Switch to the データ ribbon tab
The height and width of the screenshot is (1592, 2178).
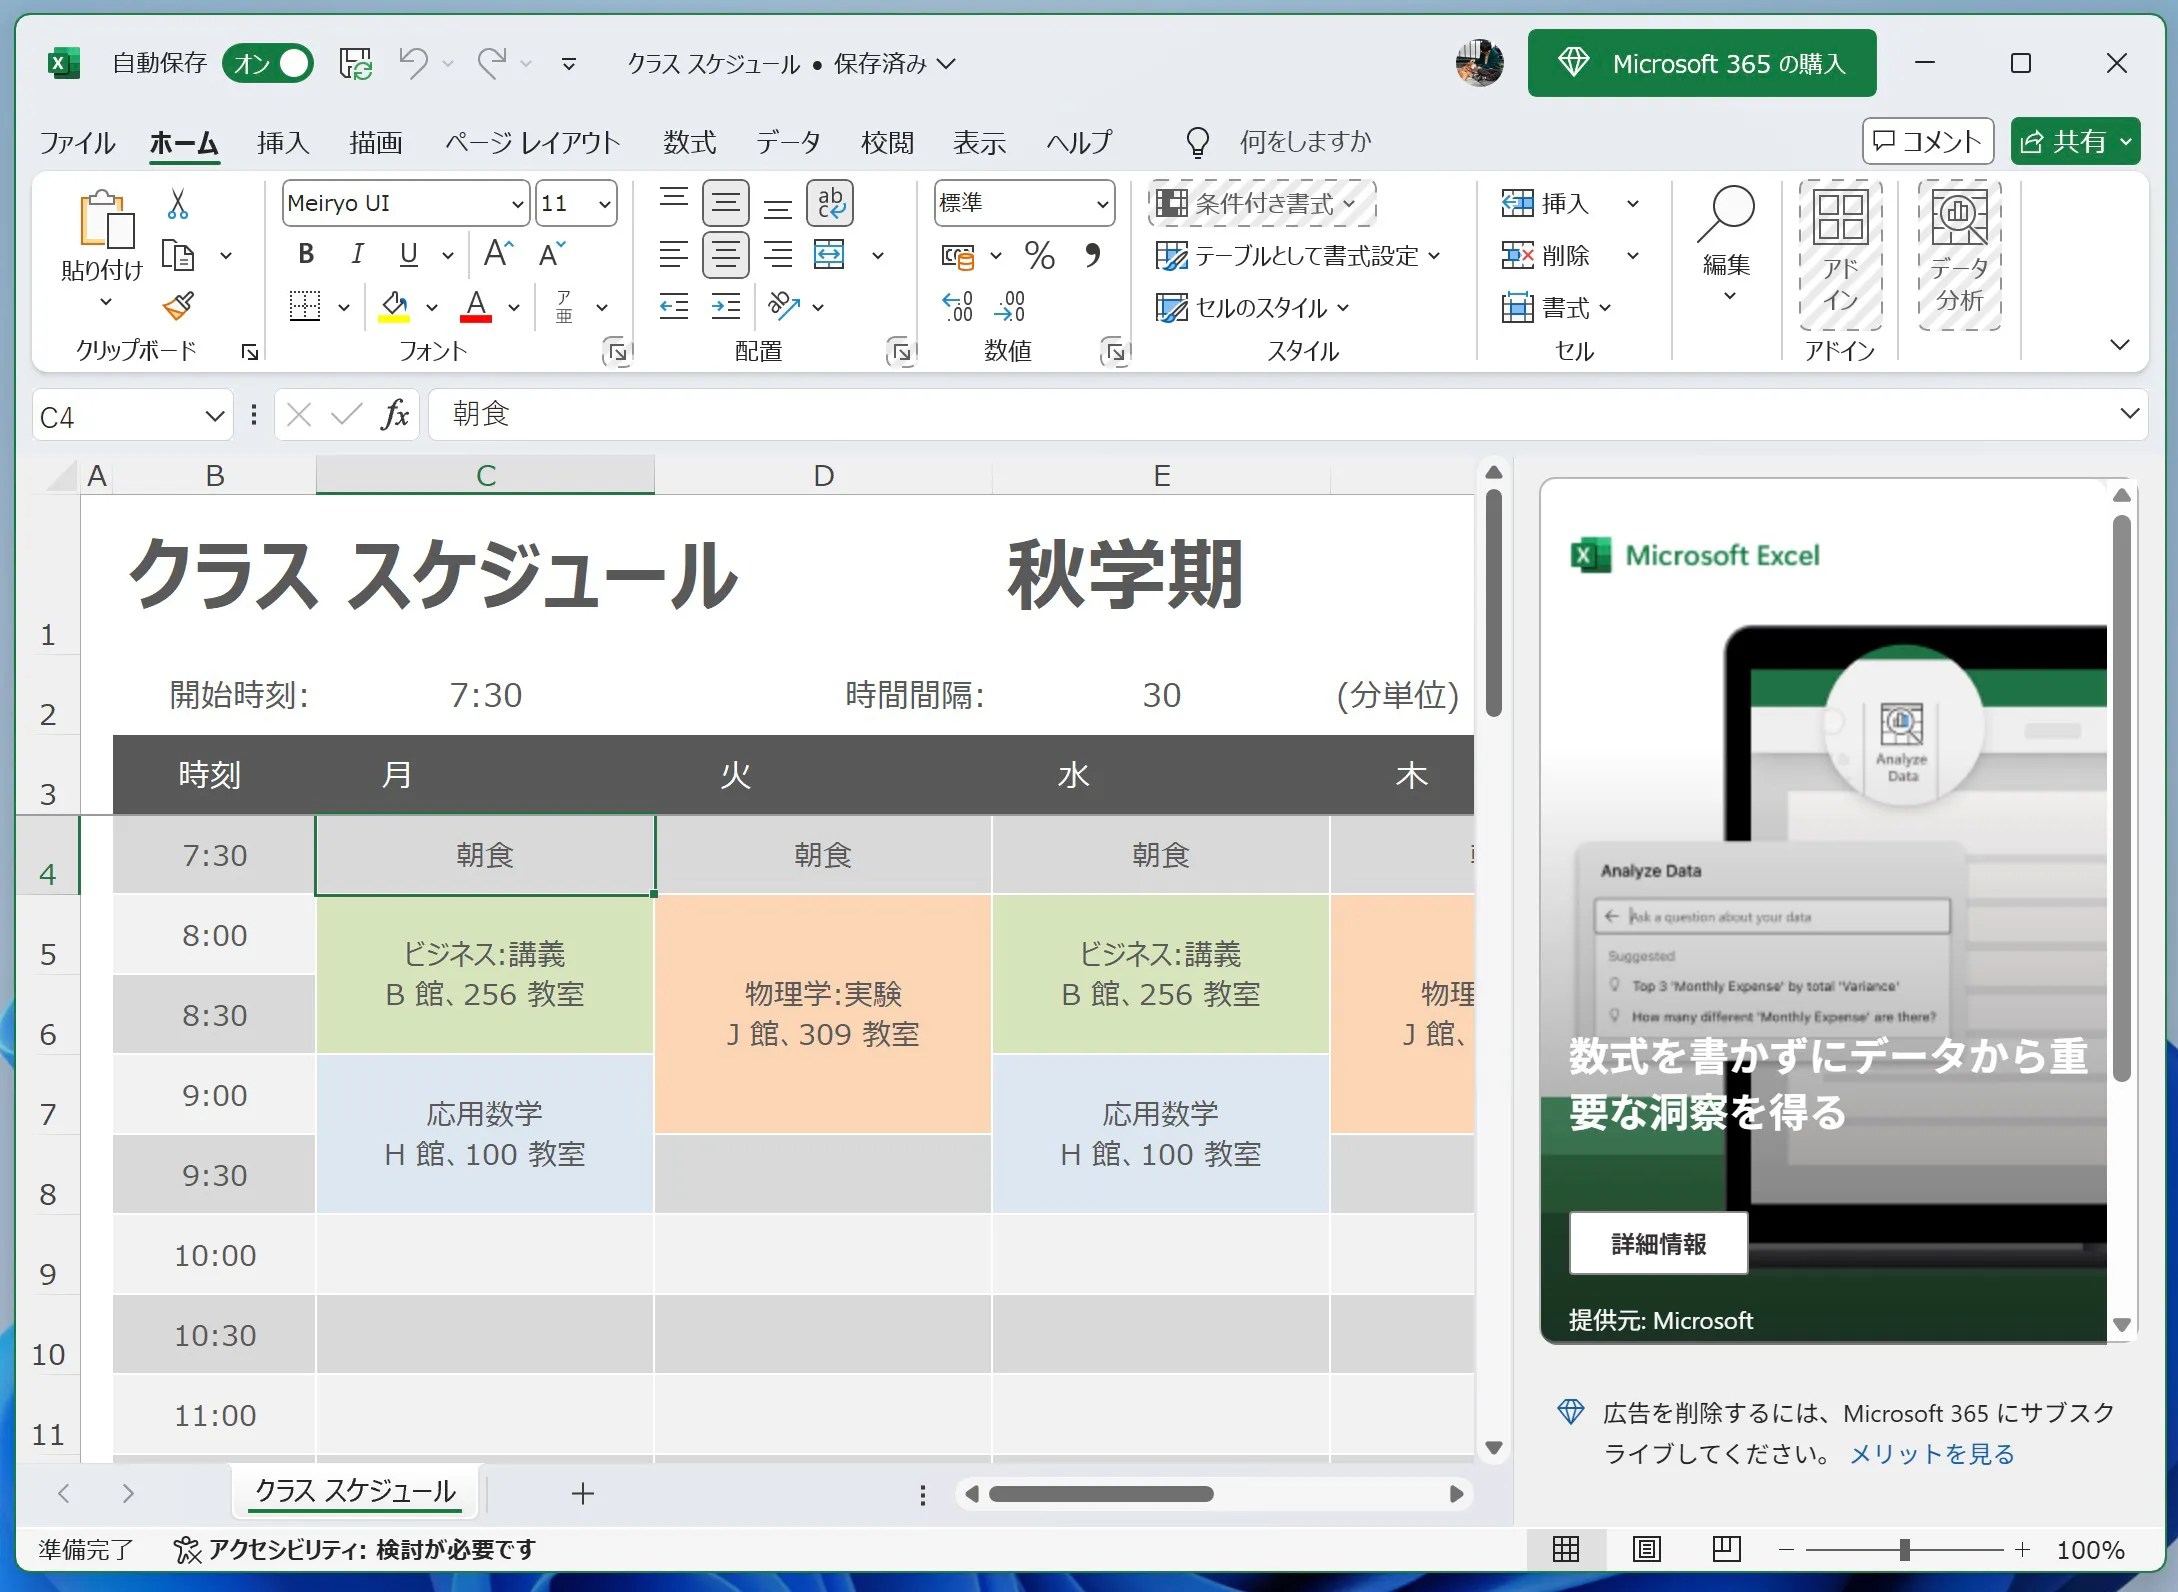[788, 142]
